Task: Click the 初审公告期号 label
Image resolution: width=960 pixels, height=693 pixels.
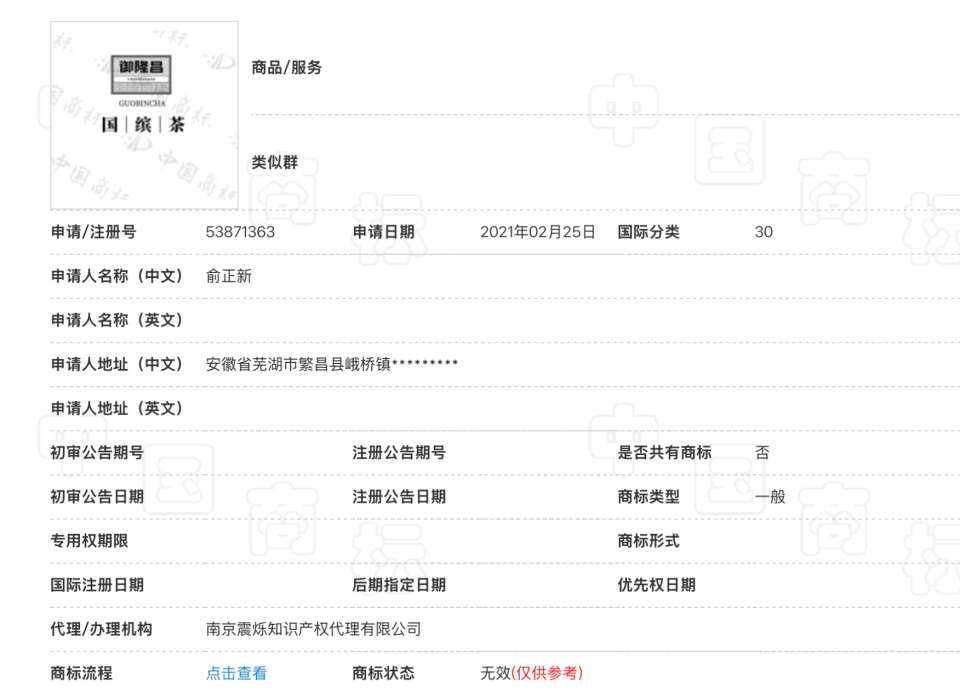Action: point(97,453)
